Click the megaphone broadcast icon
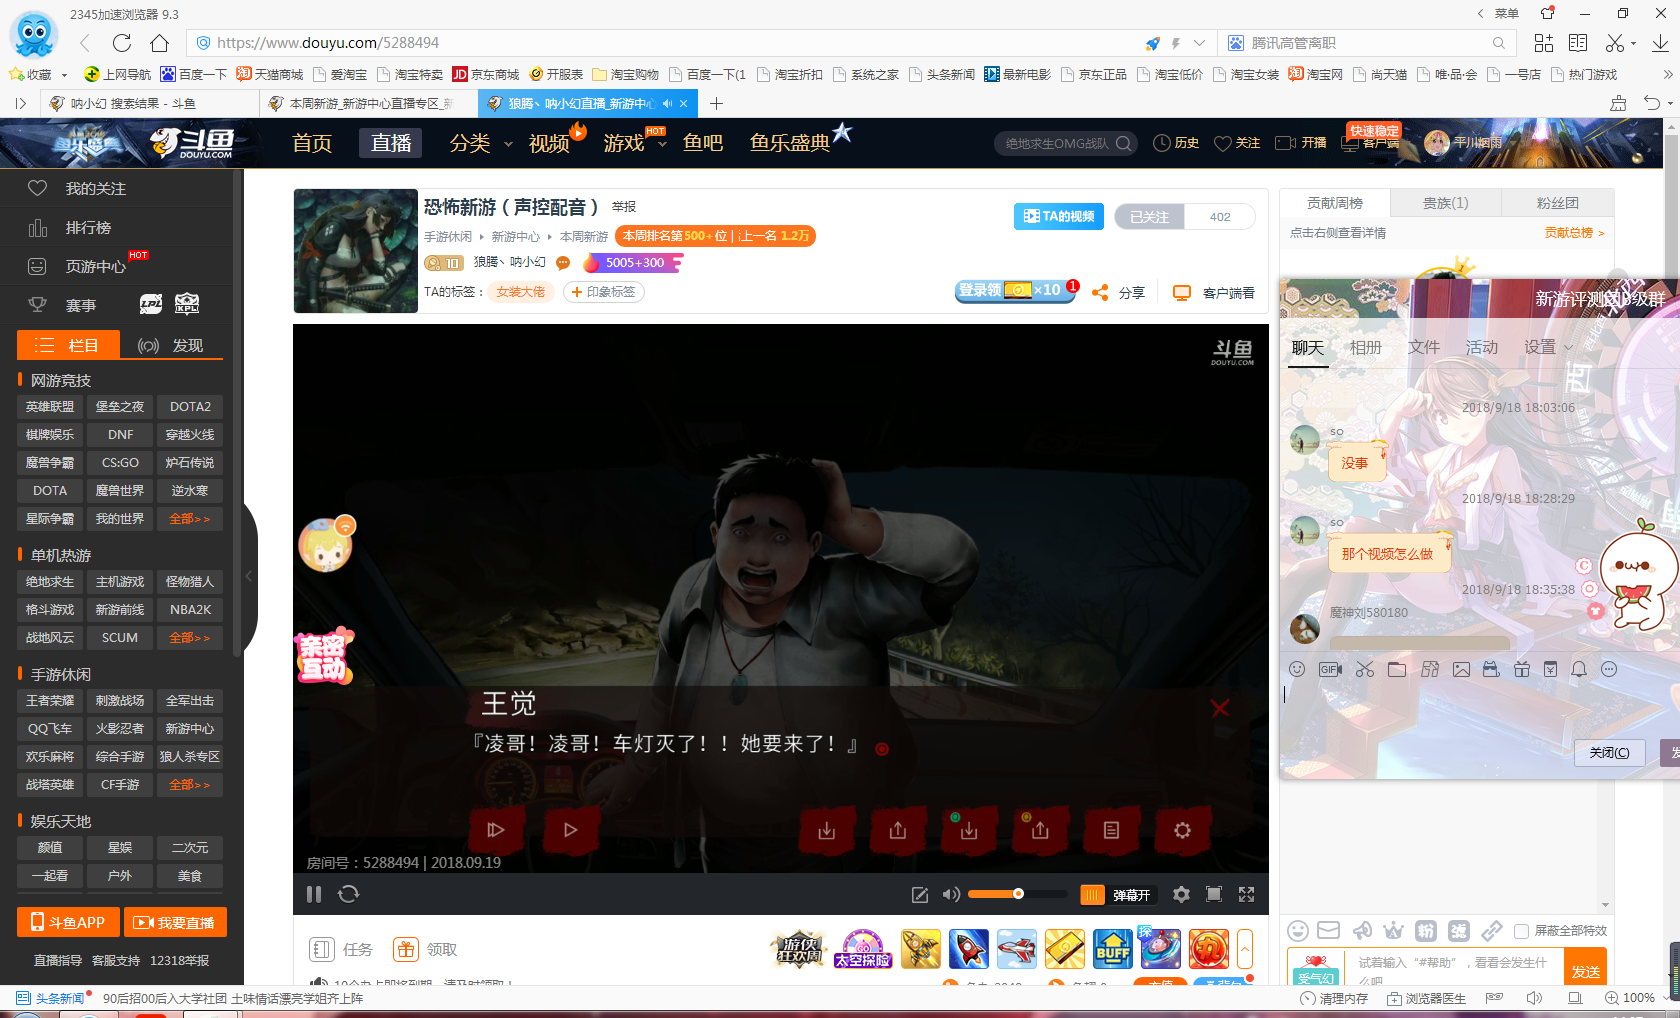 (1362, 931)
